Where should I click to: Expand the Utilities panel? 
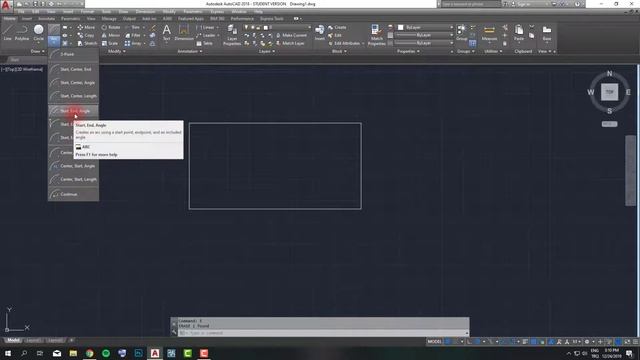pyautogui.click(x=493, y=51)
